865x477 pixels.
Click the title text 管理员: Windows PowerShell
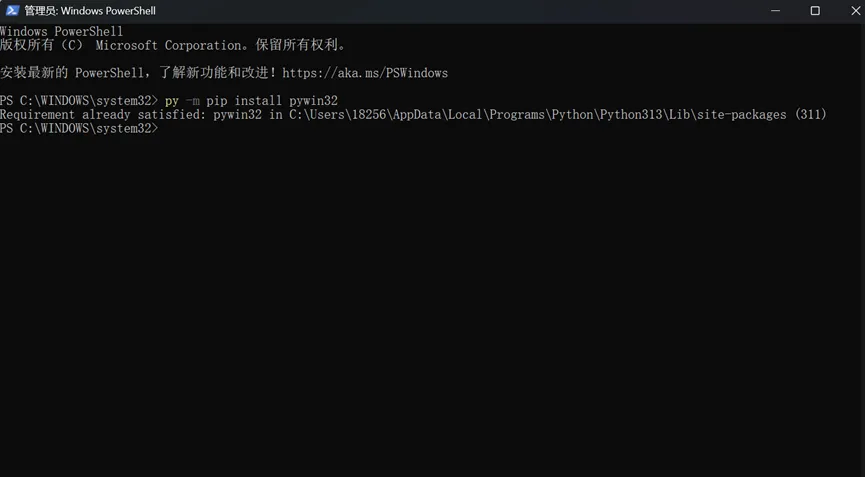click(x=90, y=10)
